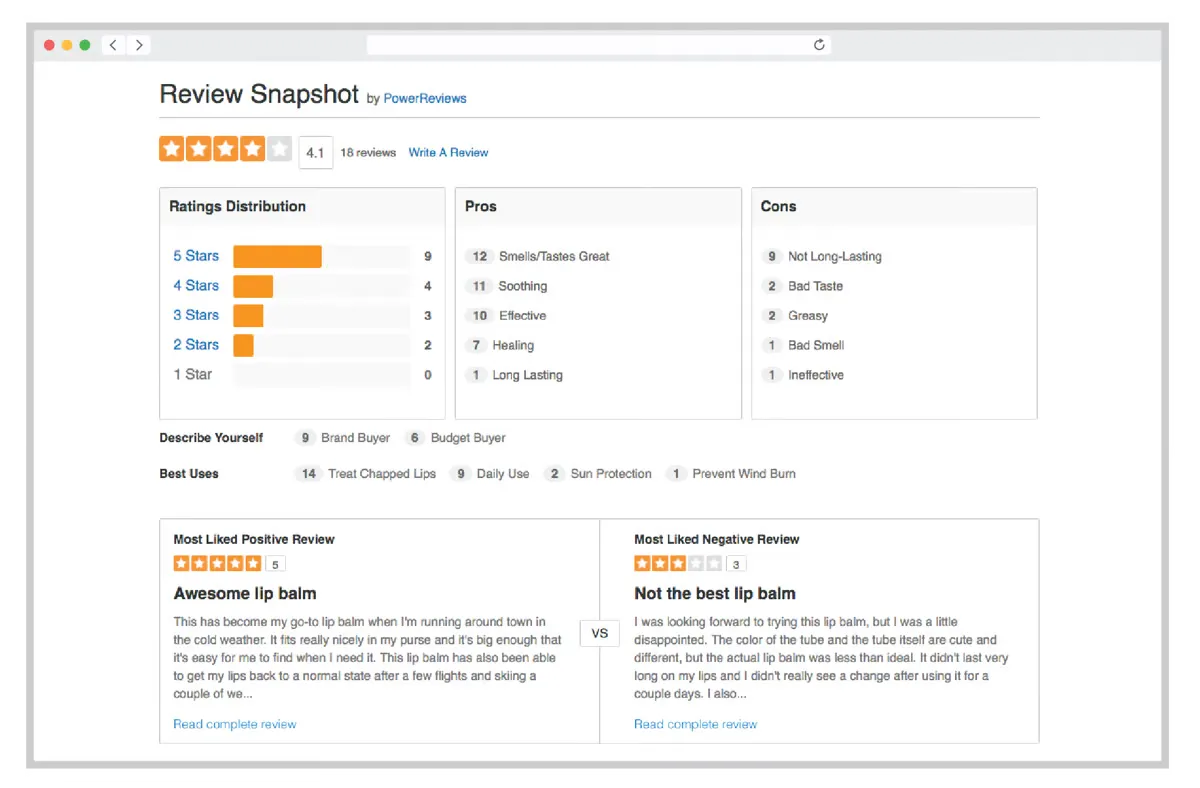1200x788 pixels.
Task: Click the 5 Stars orange distribution bar
Action: tap(277, 257)
